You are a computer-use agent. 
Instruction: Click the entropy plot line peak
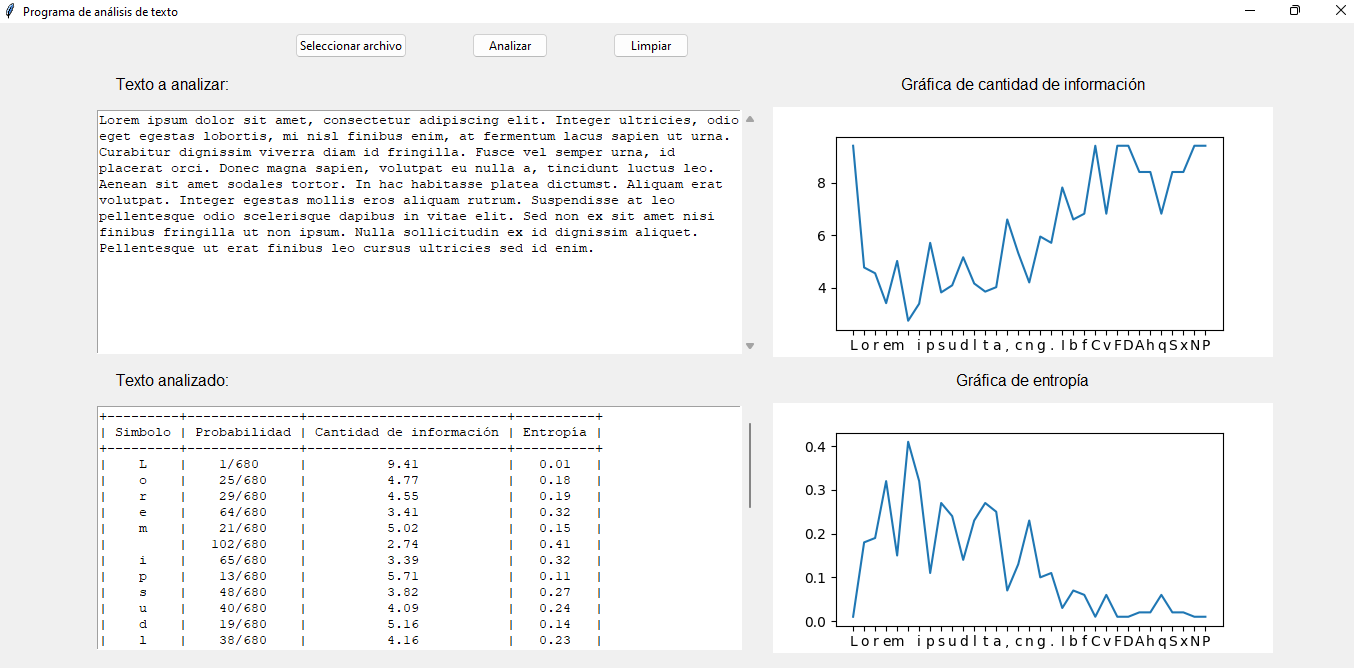908,440
